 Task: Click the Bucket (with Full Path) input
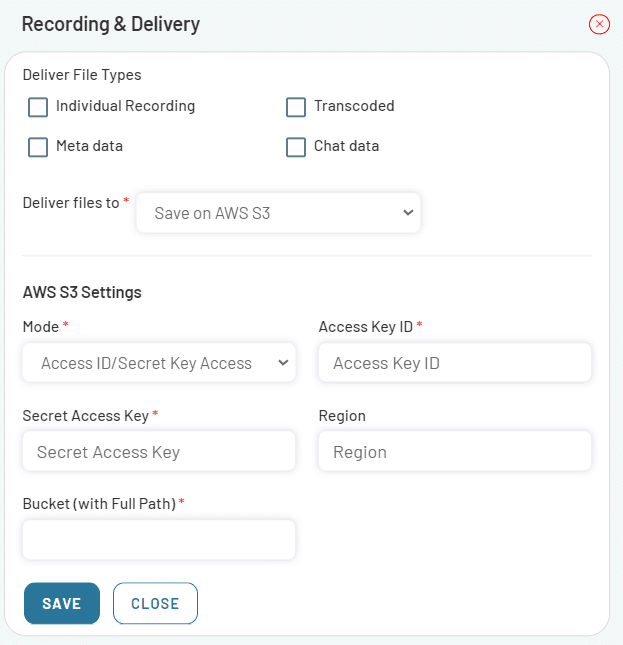[x=159, y=540]
